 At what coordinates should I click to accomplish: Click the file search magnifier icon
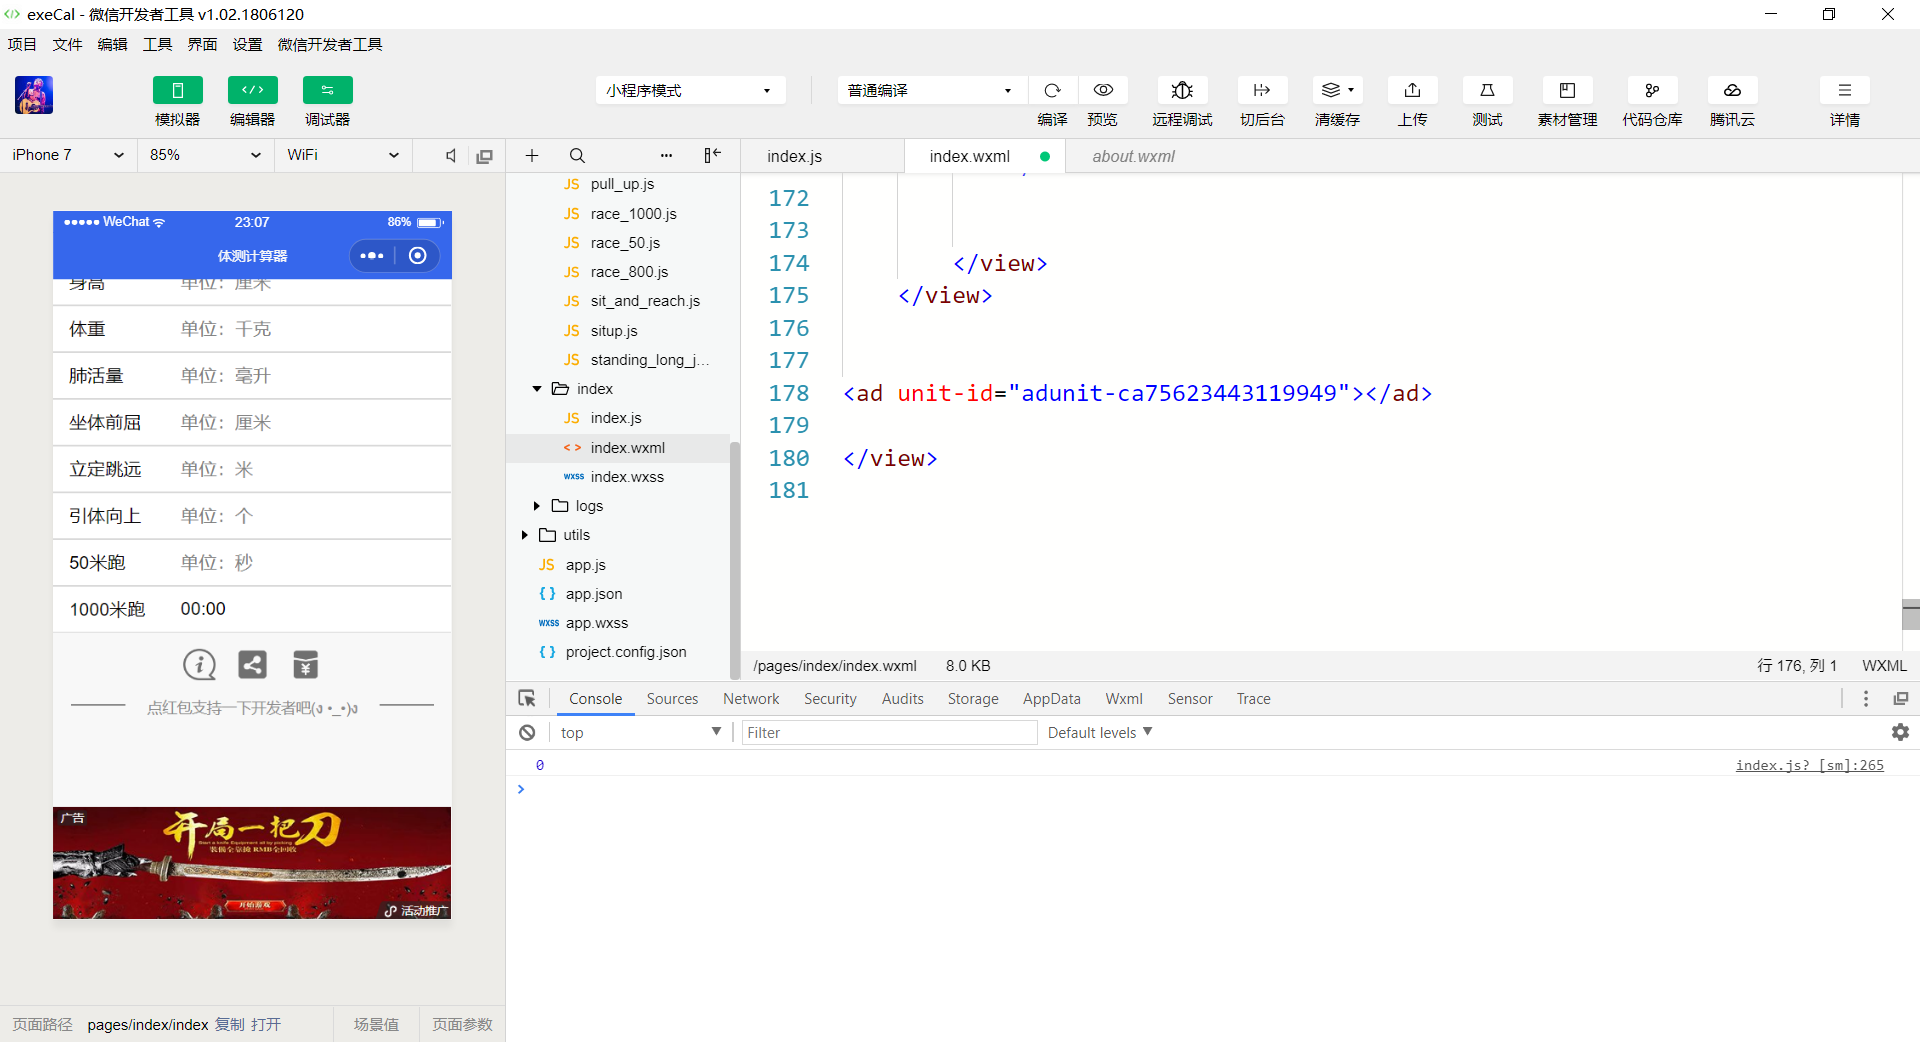(577, 156)
